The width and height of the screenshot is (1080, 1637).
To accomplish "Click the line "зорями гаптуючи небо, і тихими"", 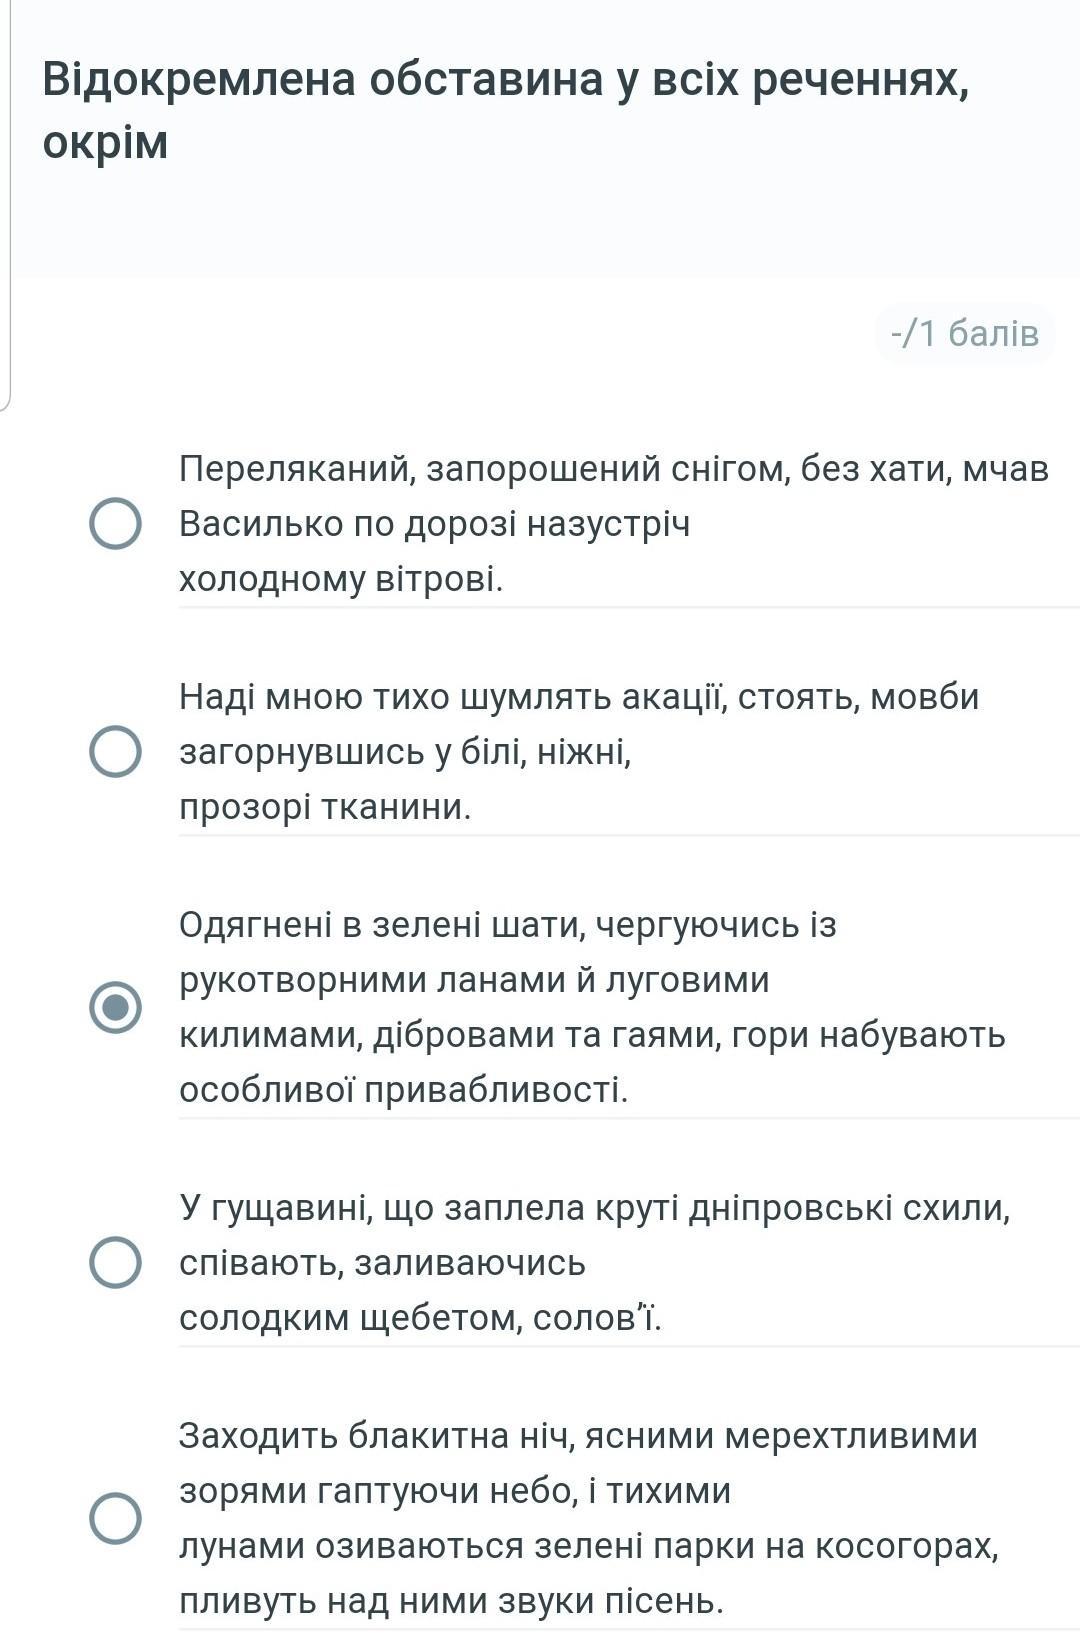I will [455, 1491].
